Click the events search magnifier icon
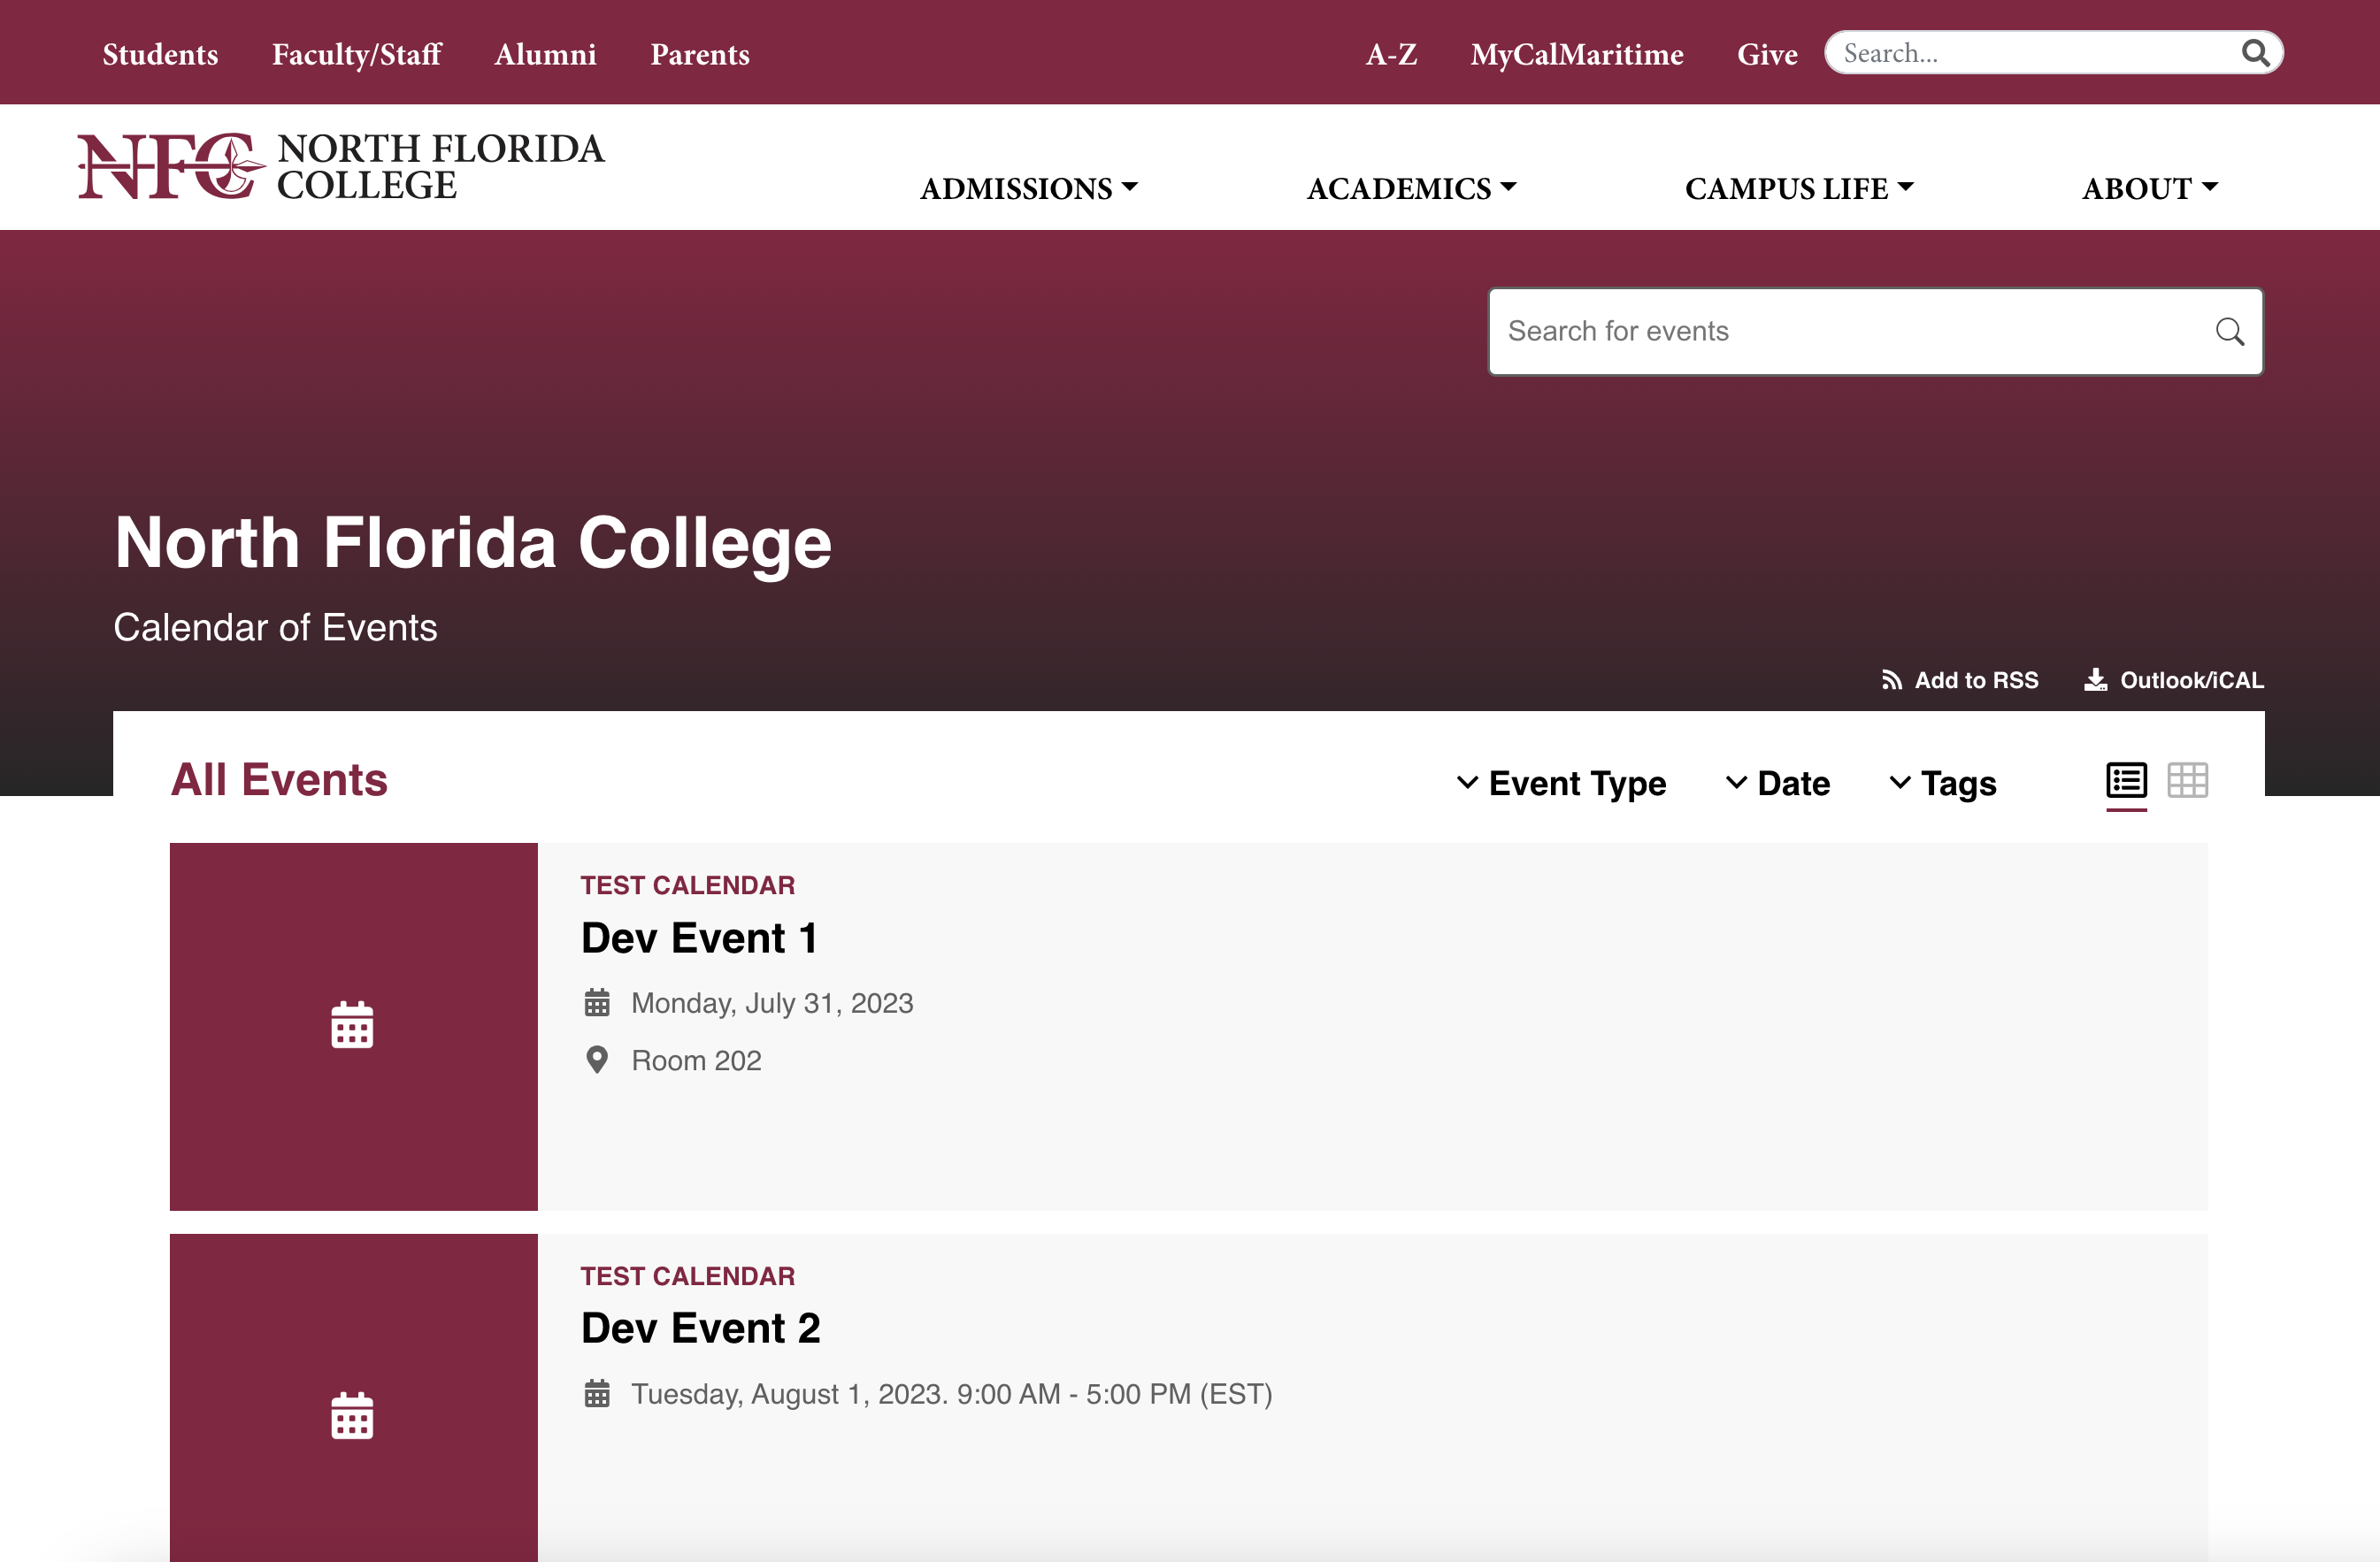 point(2229,332)
